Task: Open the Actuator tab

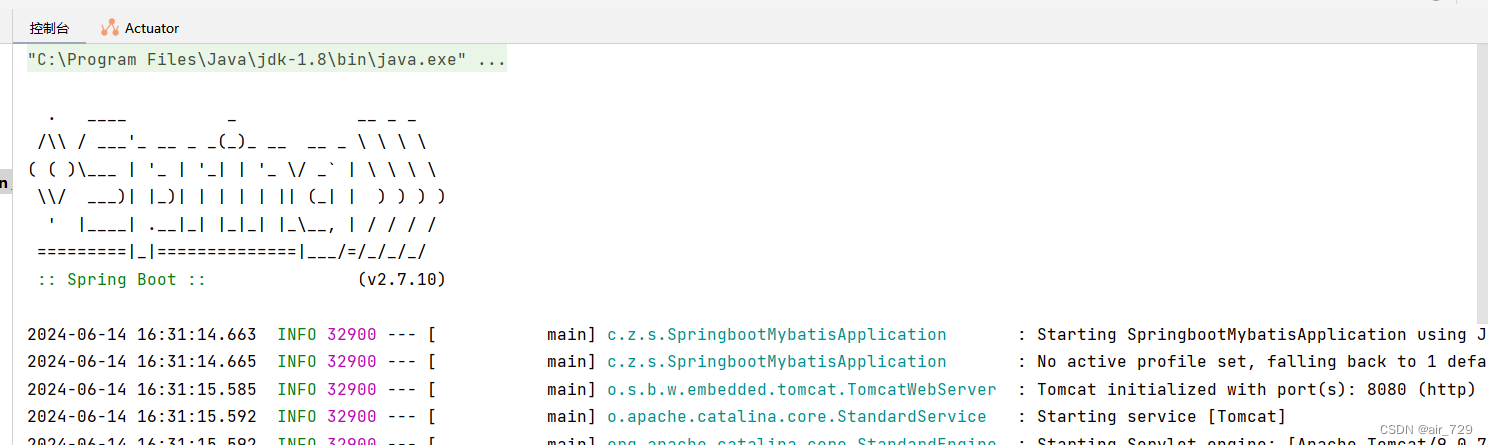Action: [x=140, y=28]
